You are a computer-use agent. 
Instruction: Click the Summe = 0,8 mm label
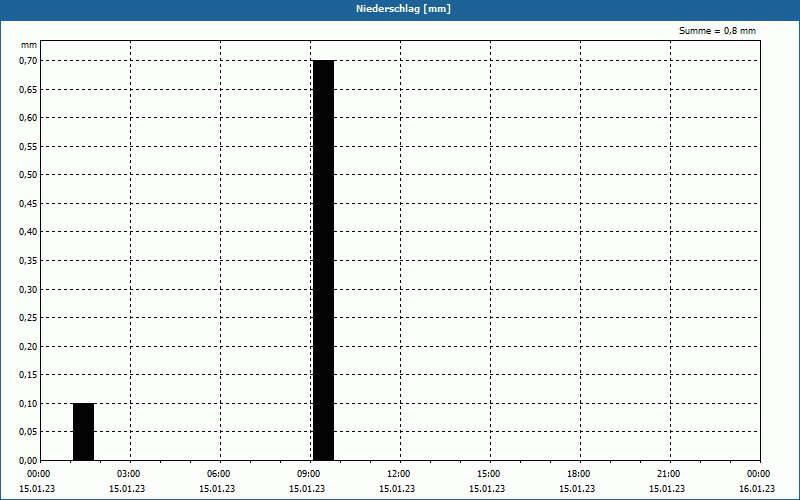click(717, 31)
